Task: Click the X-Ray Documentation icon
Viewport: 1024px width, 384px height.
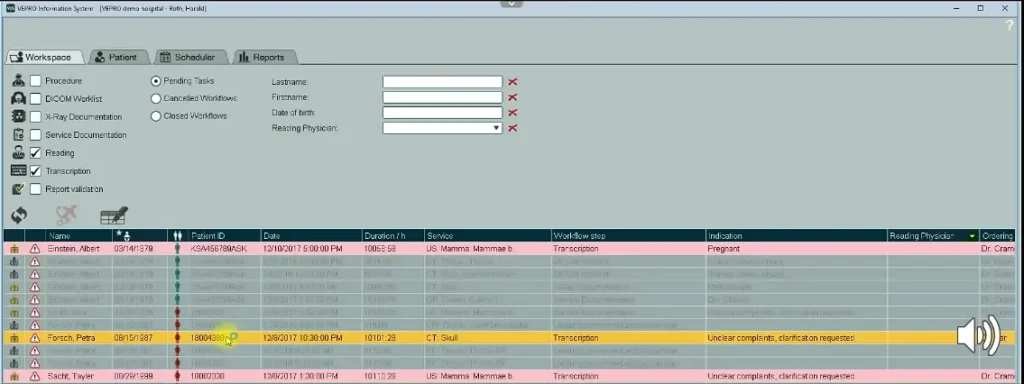Action: [x=18, y=117]
